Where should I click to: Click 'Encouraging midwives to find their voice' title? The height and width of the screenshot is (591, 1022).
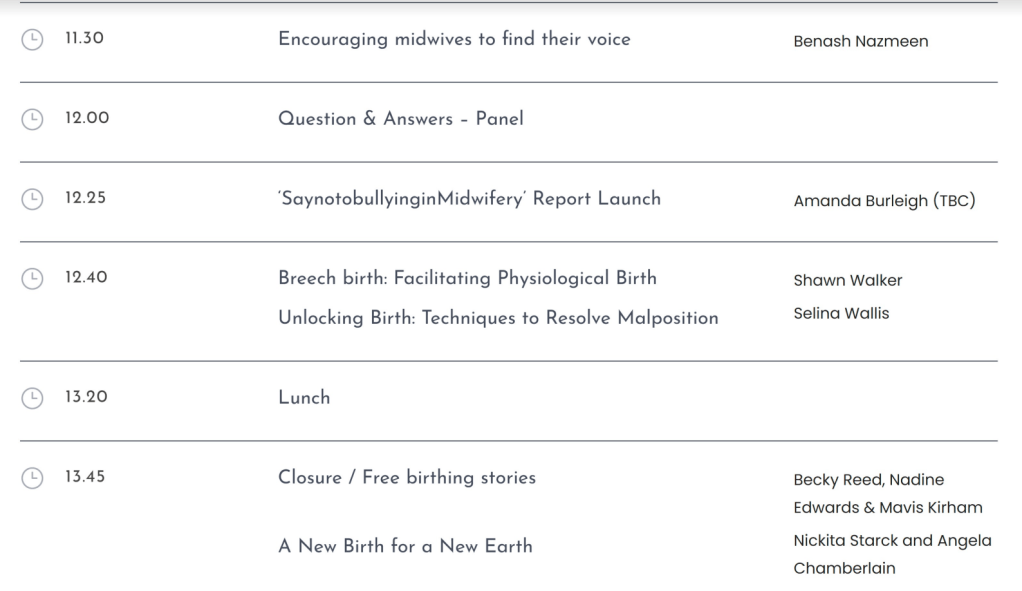click(454, 39)
